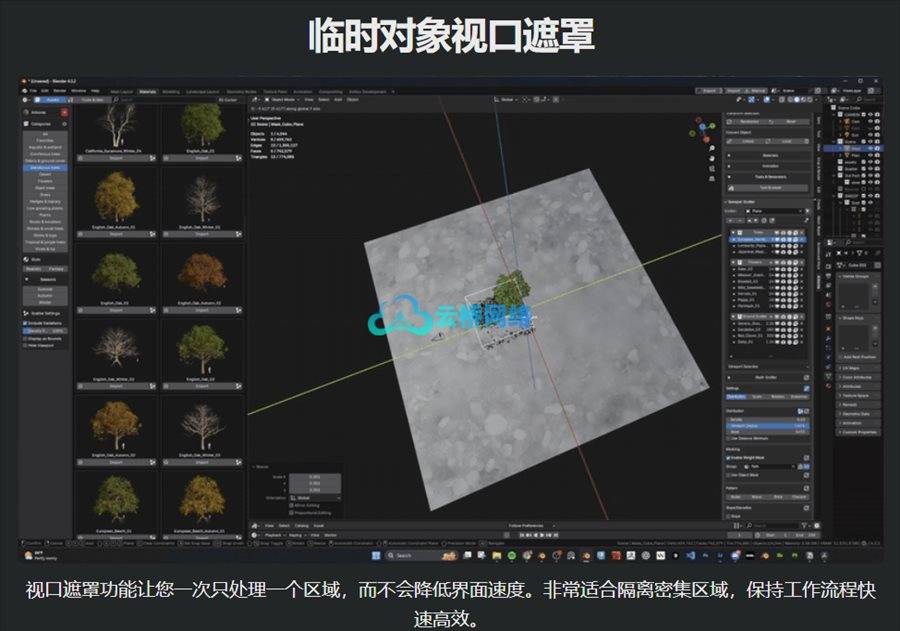Viewport: 900px width, 631px height.
Task: Click the Windows Start icon on taskbar
Action: pyautogui.click(x=377, y=555)
